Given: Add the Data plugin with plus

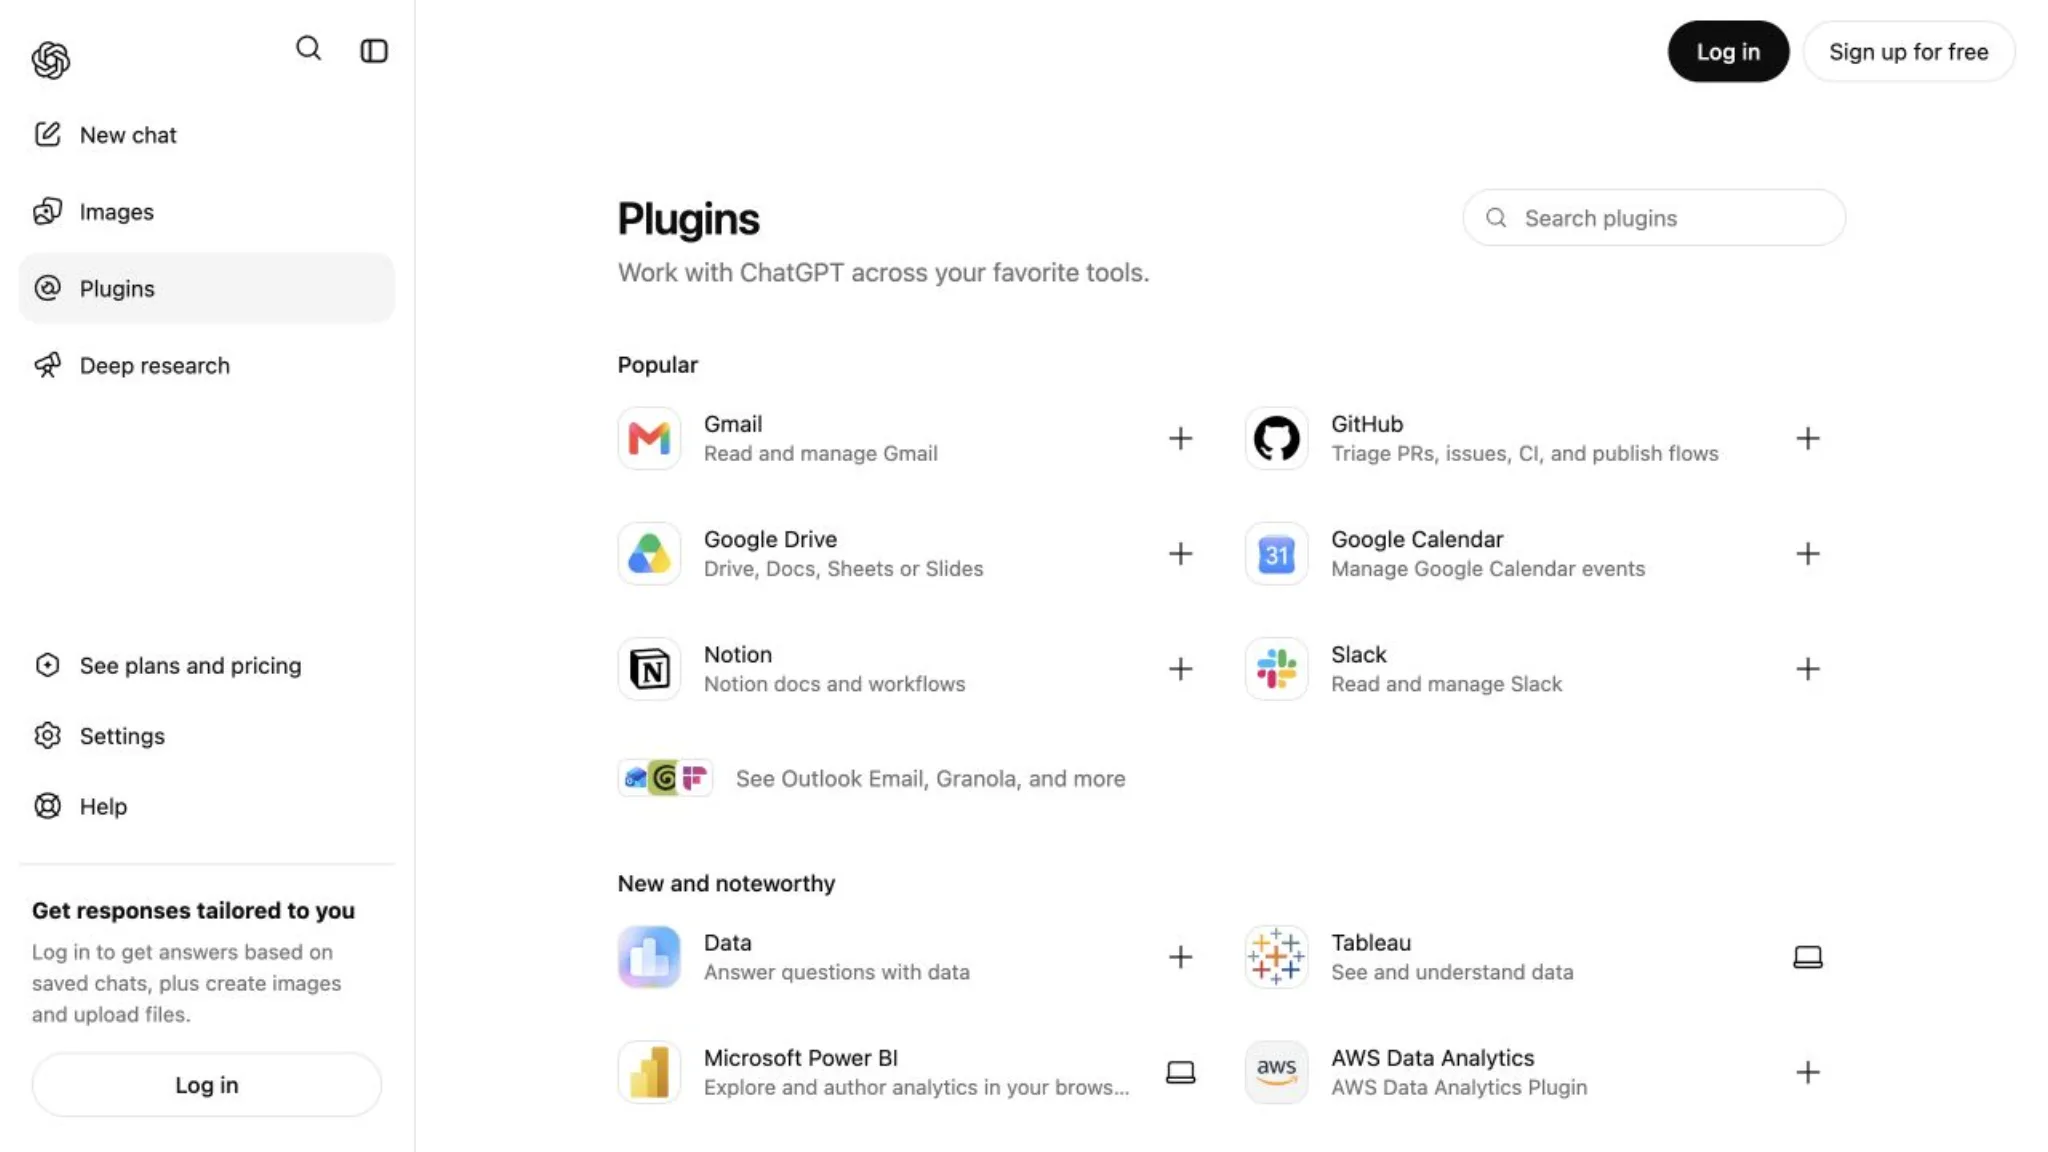Looking at the screenshot, I should click(x=1180, y=957).
